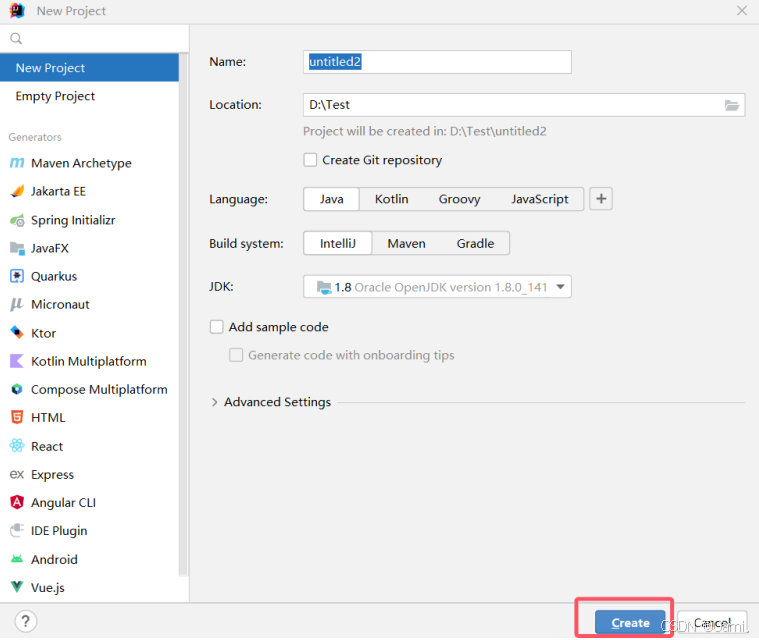
Task: Choose Maven Archetype generator label
Action: (81, 163)
